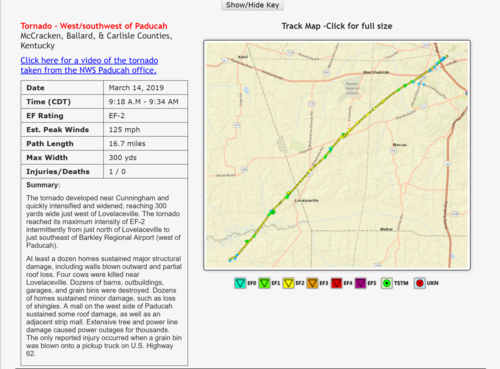Click the 16.7 miles path length cell

[x=146, y=144]
